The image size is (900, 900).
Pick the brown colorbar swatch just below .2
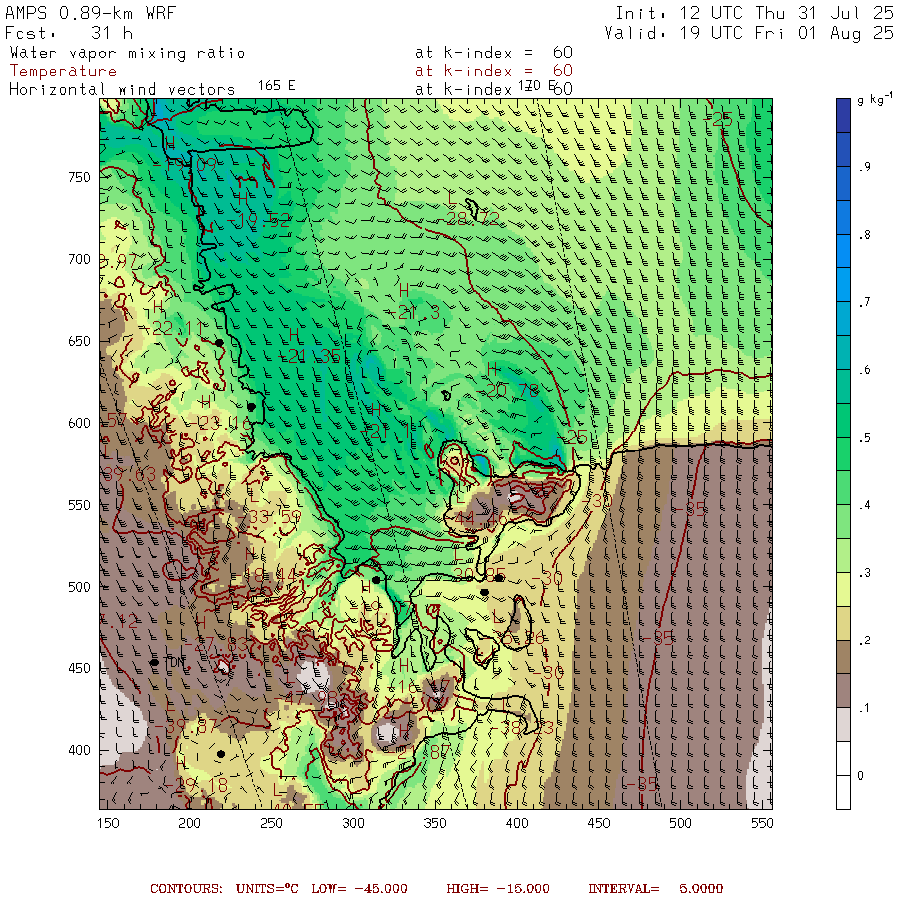[843, 657]
